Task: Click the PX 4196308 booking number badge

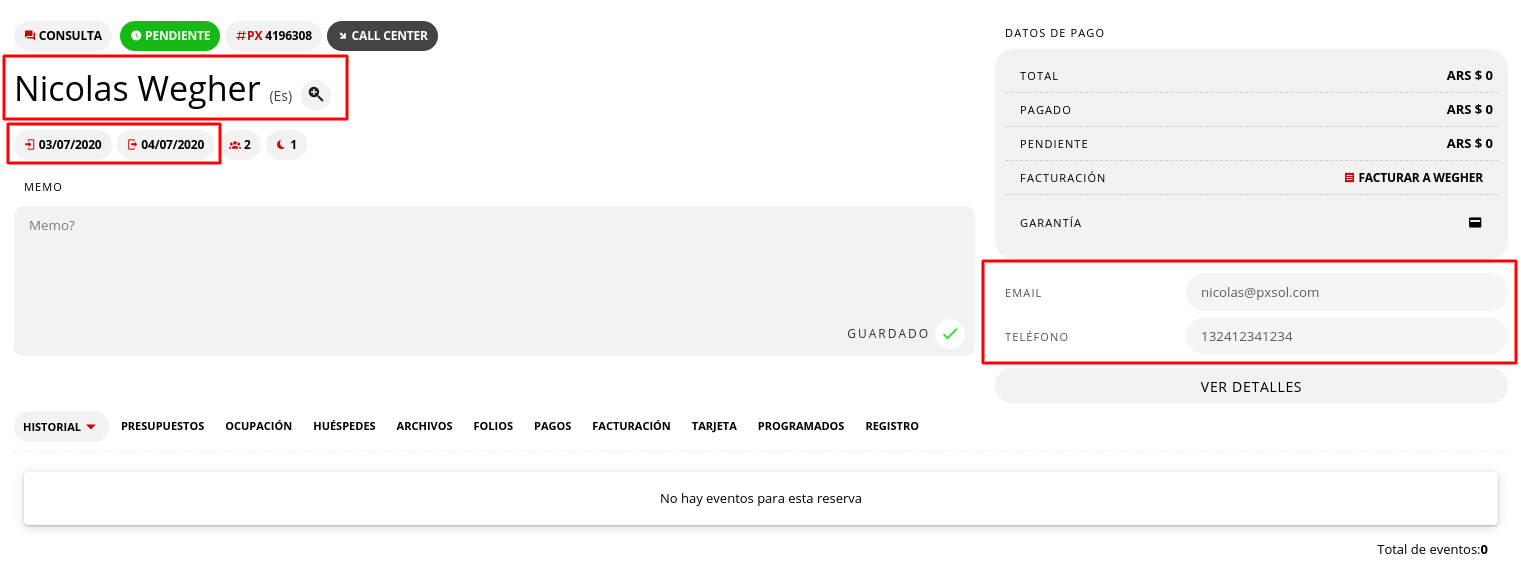Action: click(x=274, y=36)
